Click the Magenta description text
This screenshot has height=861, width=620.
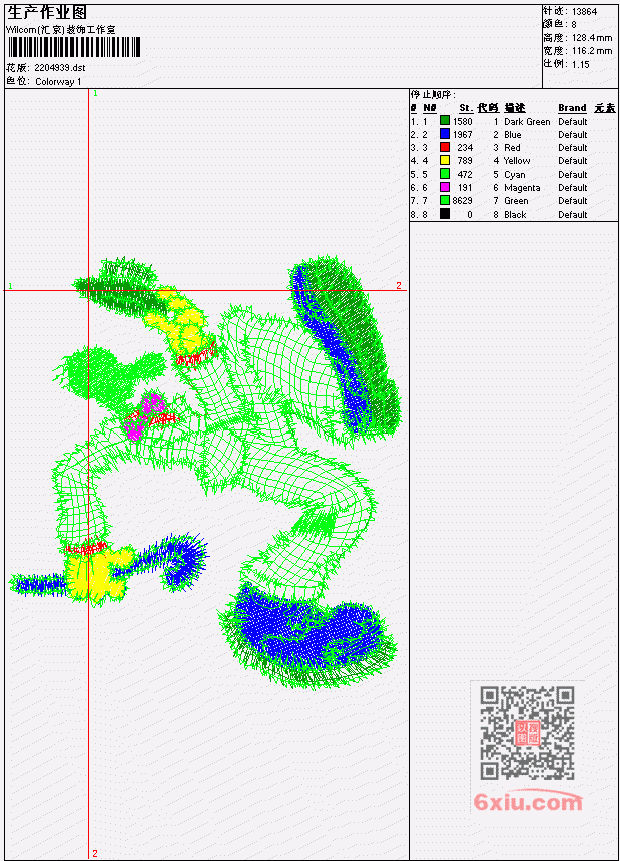[522, 188]
